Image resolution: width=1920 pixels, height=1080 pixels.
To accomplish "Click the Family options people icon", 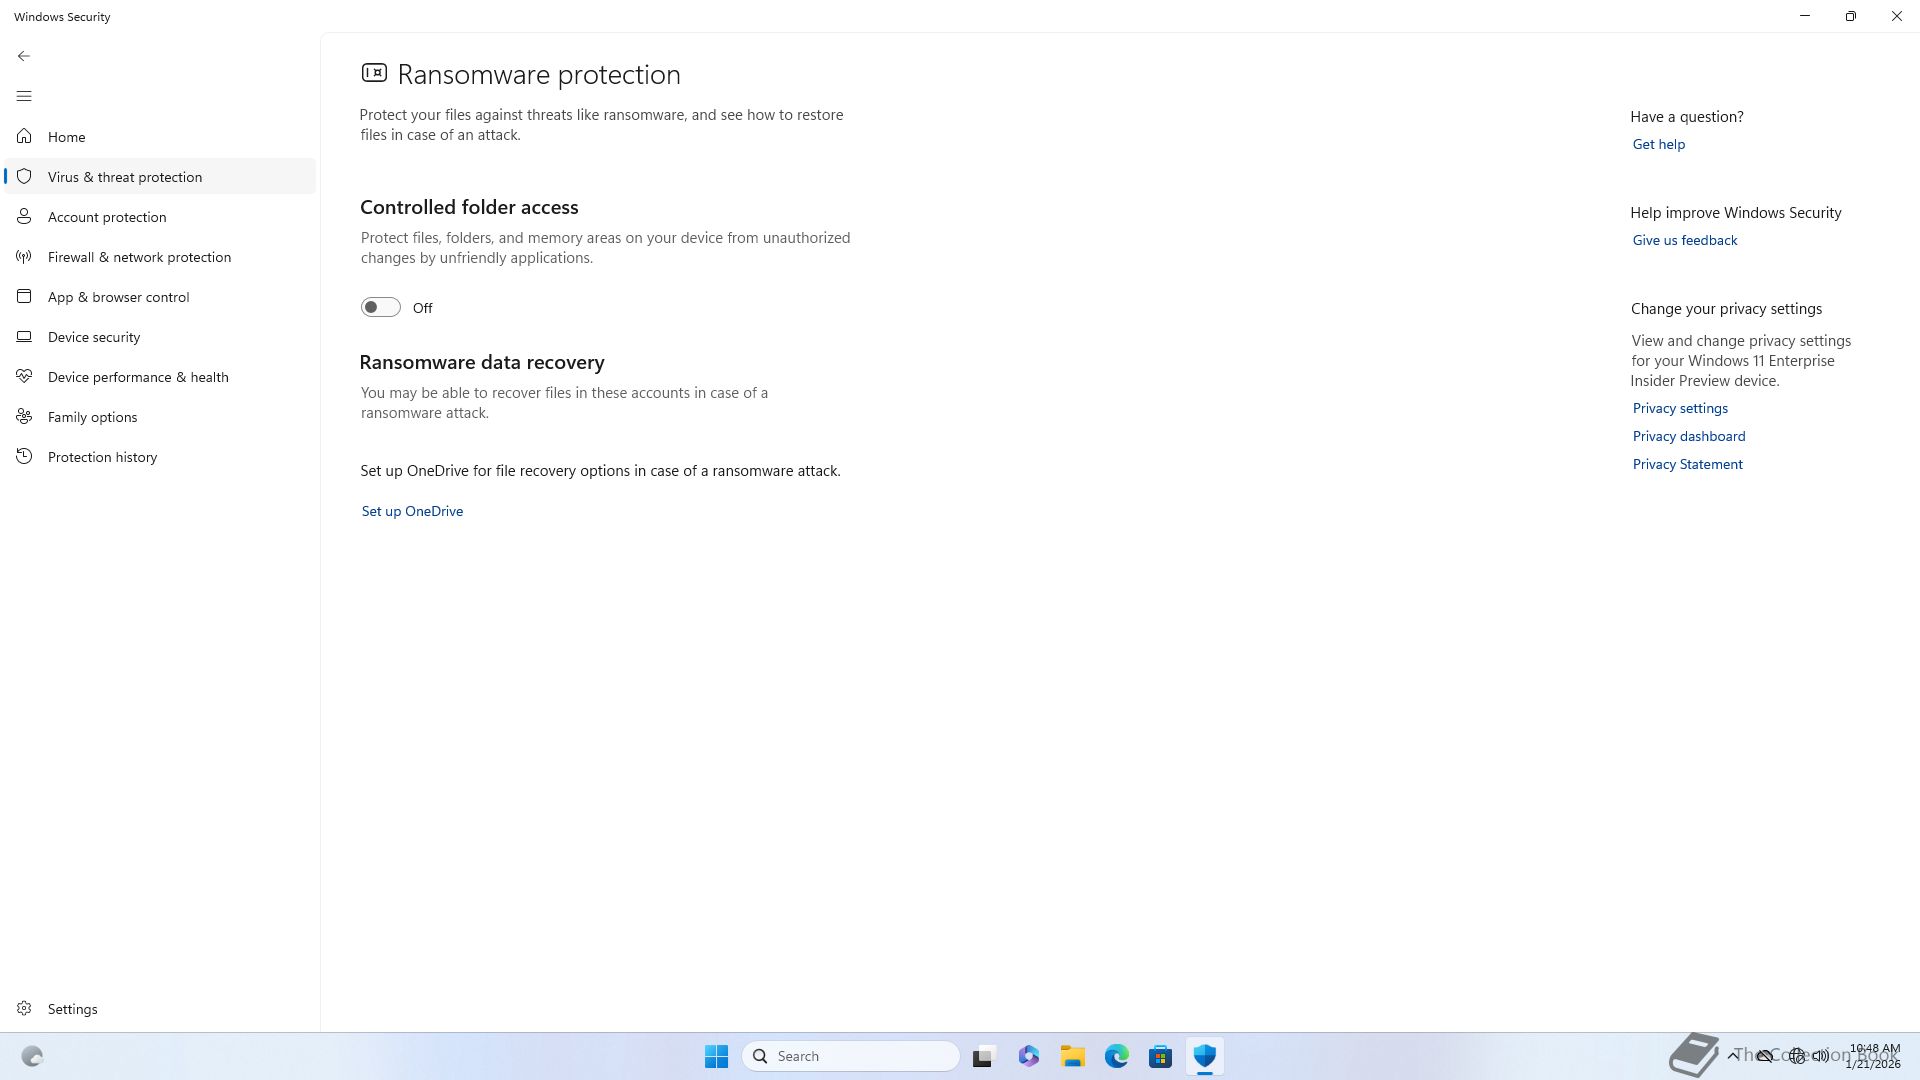I will [24, 416].
